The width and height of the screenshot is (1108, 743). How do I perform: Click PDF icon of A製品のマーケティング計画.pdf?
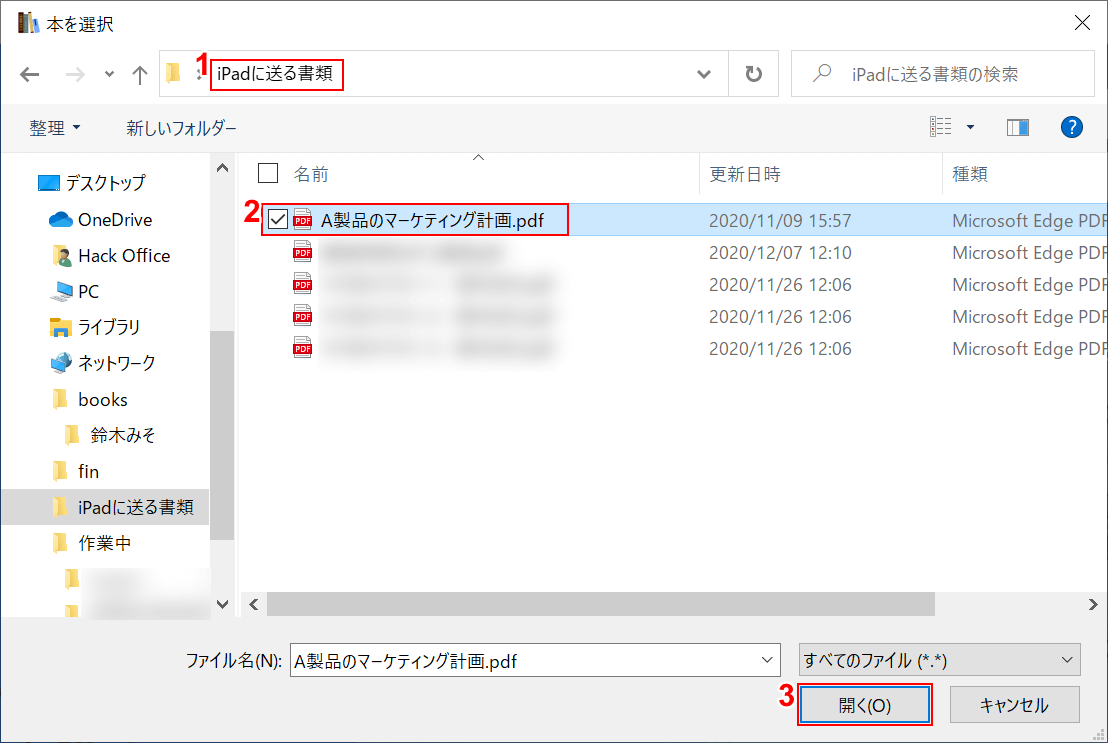pos(302,219)
